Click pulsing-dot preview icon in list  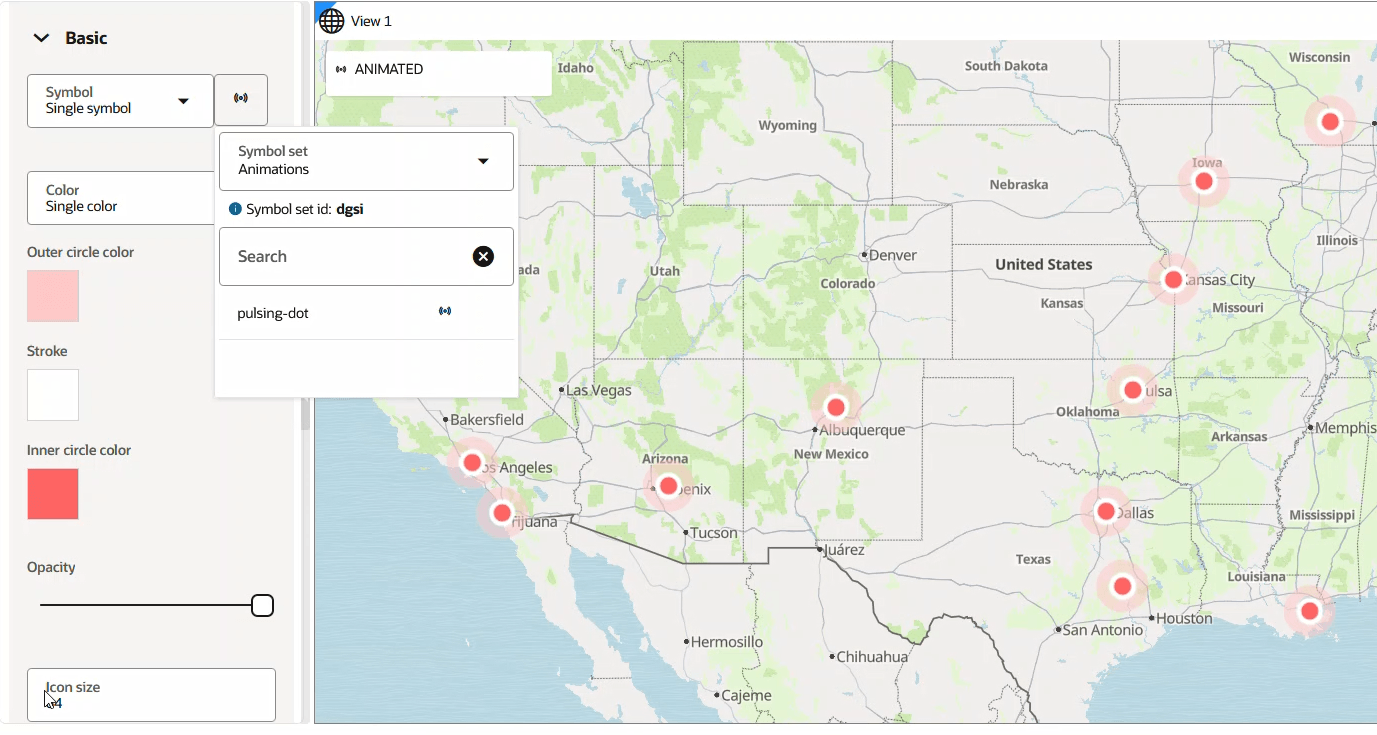(445, 312)
